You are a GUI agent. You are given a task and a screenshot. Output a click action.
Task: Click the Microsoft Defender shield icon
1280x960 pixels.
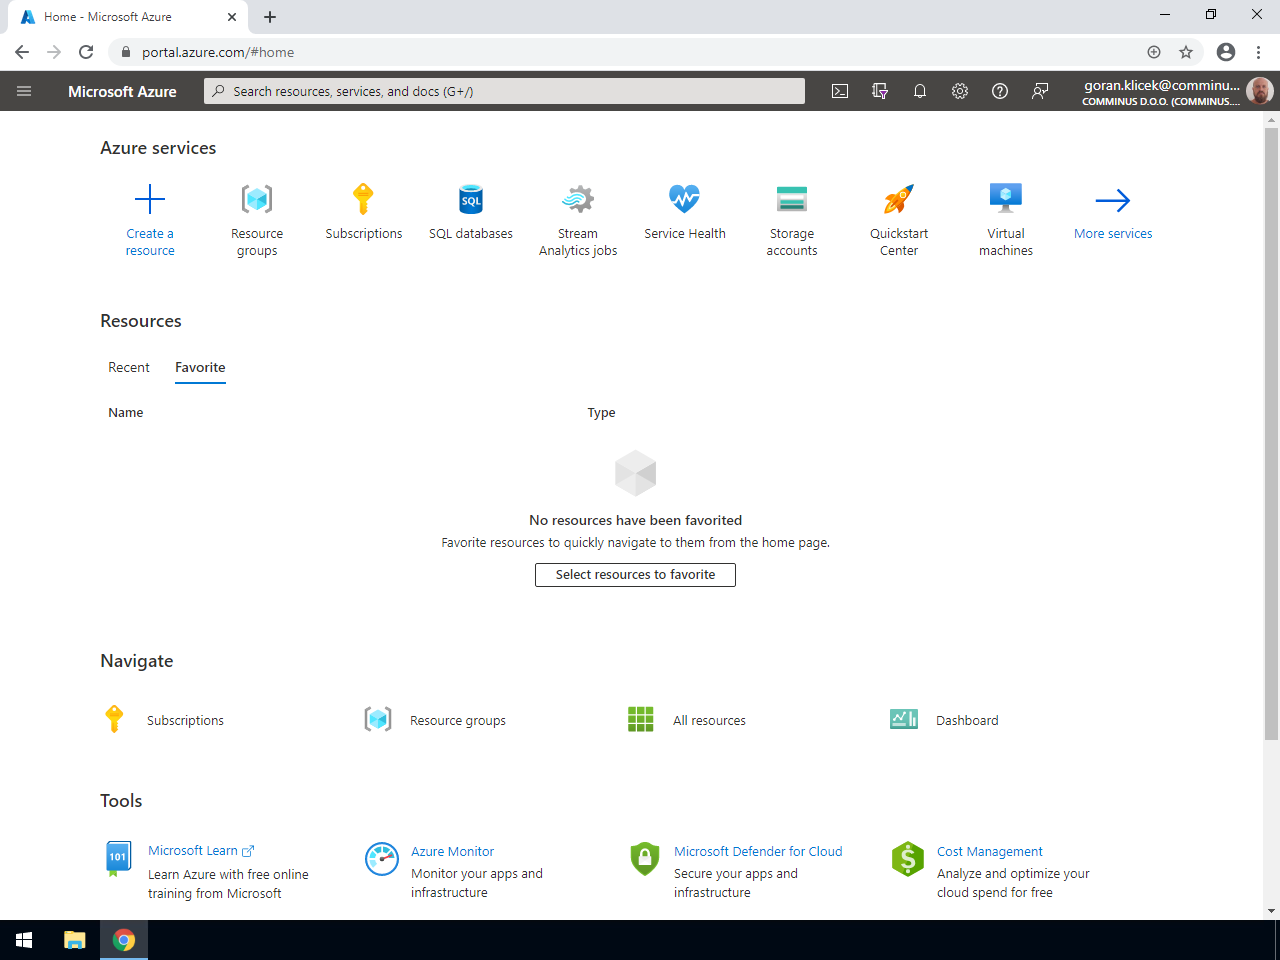coord(645,858)
